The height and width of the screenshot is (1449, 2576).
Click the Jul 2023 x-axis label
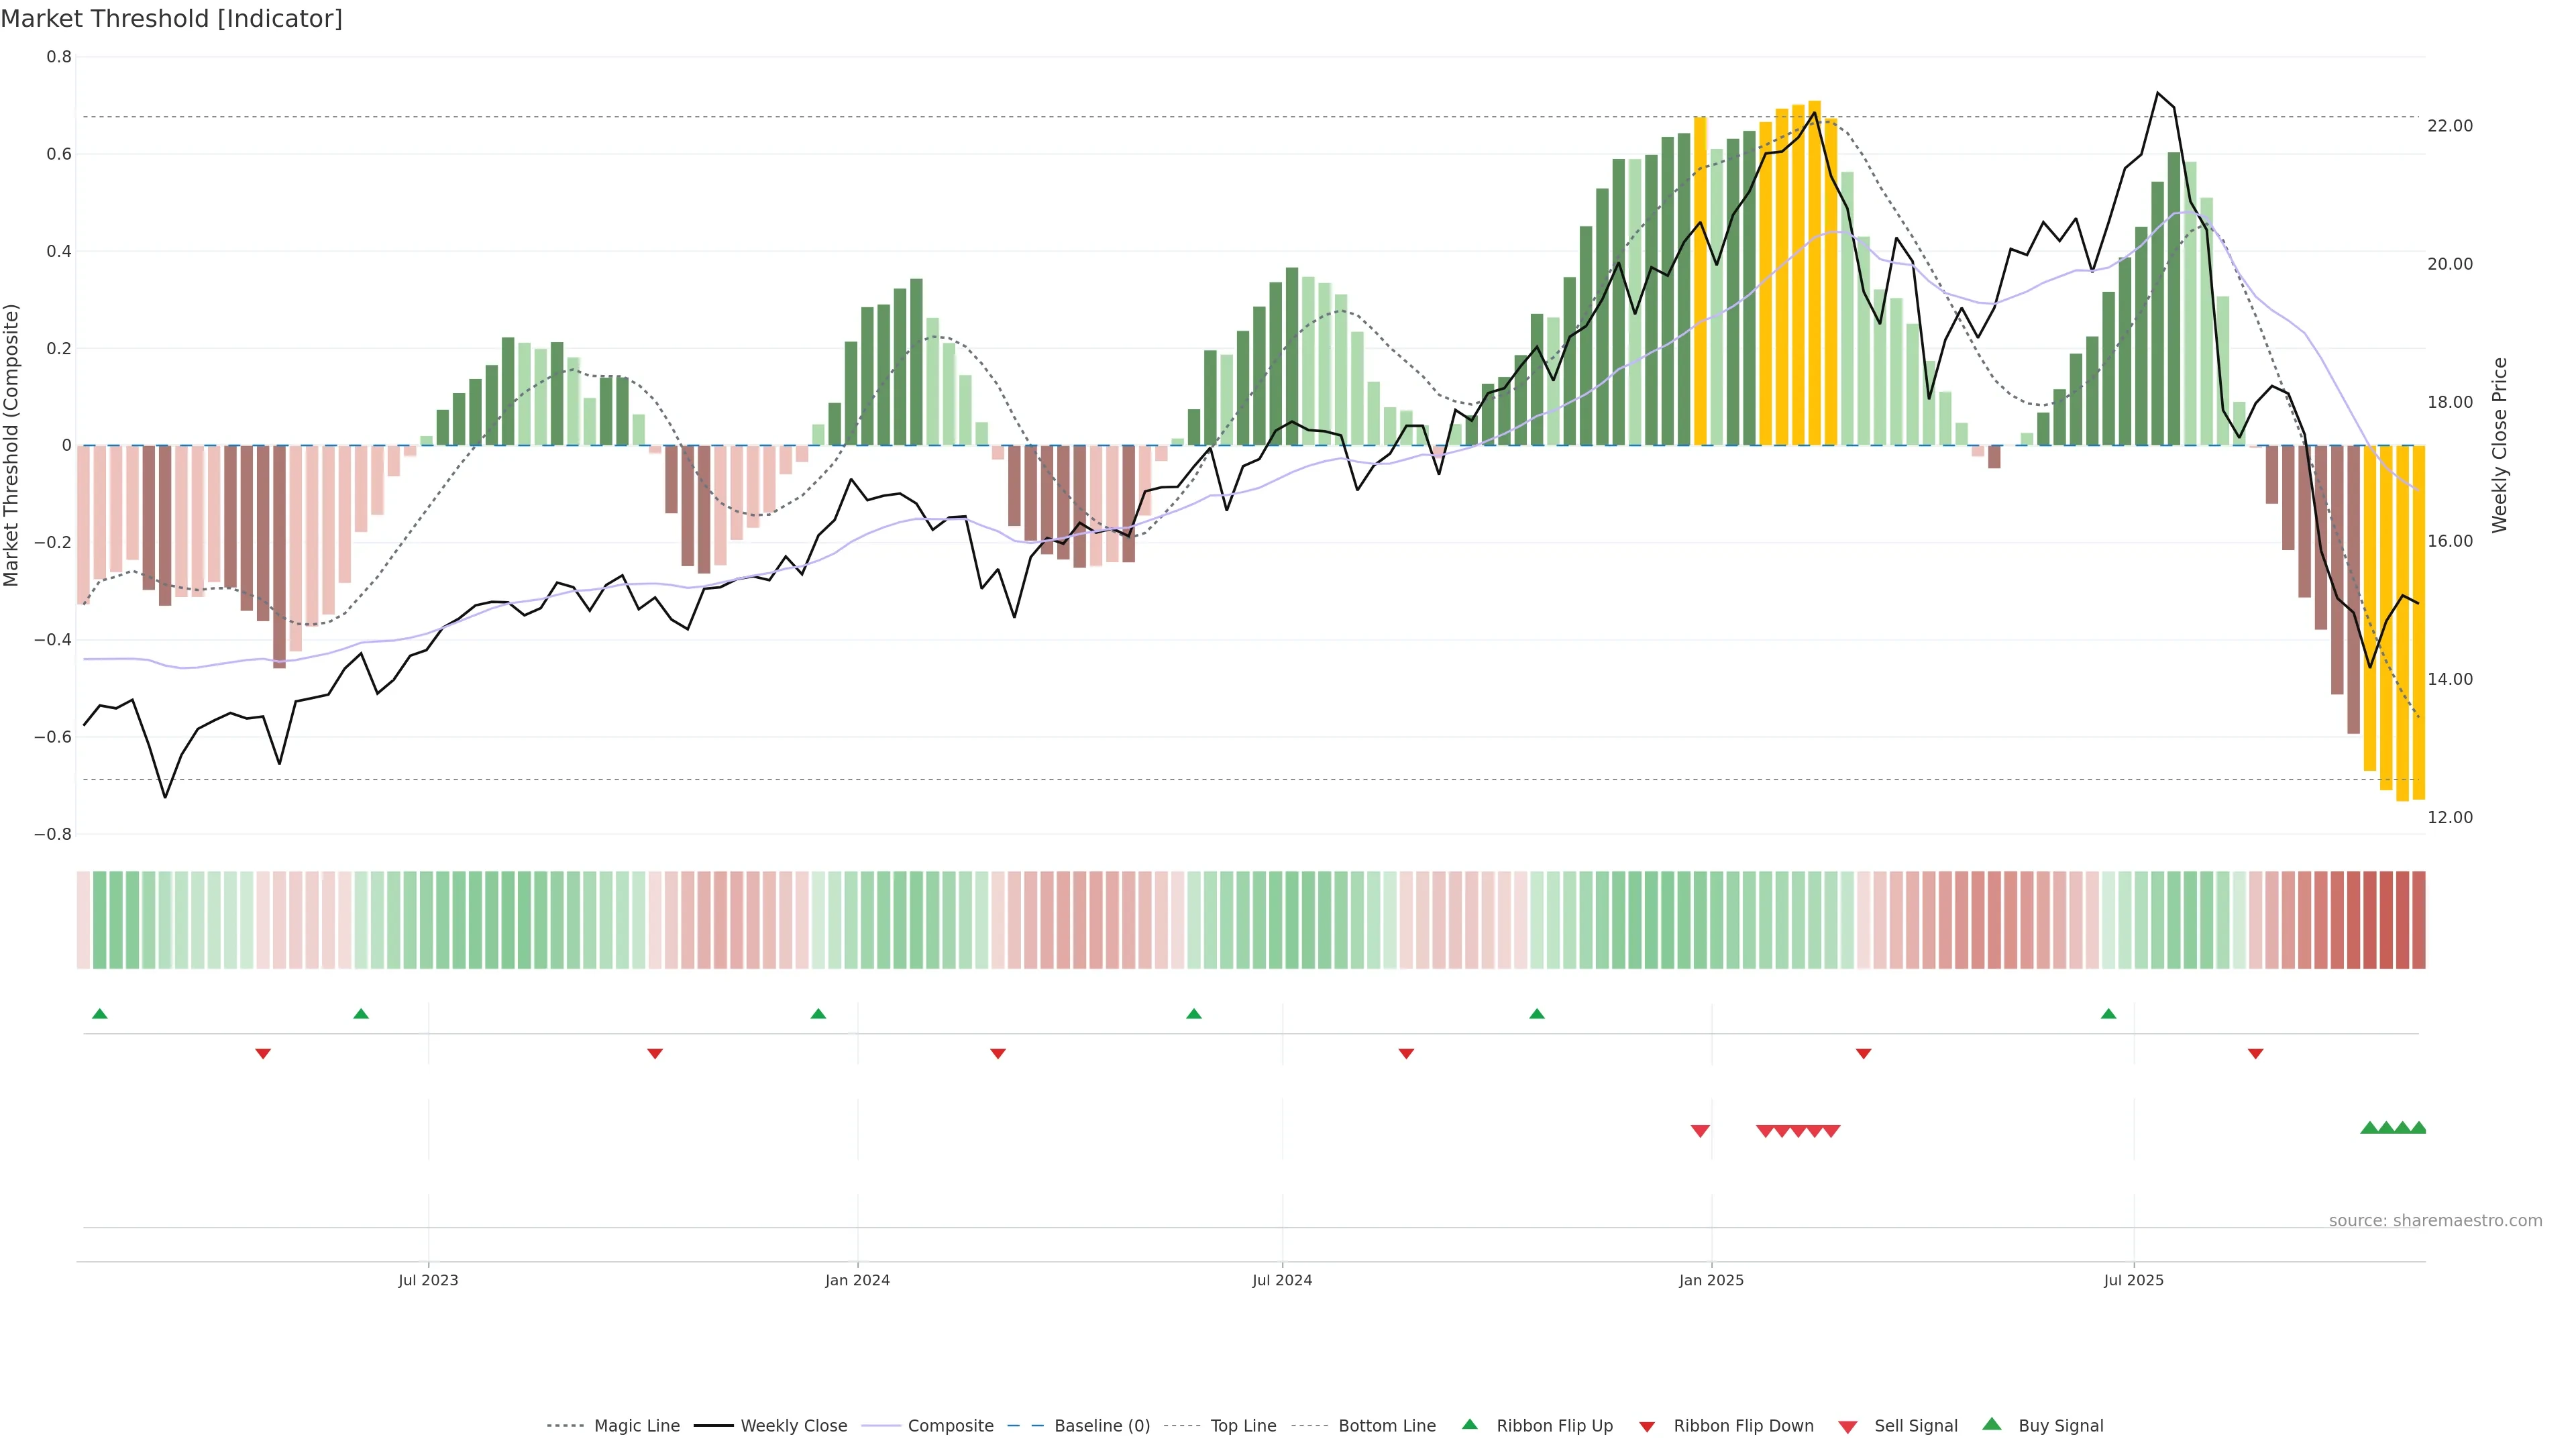click(428, 1280)
